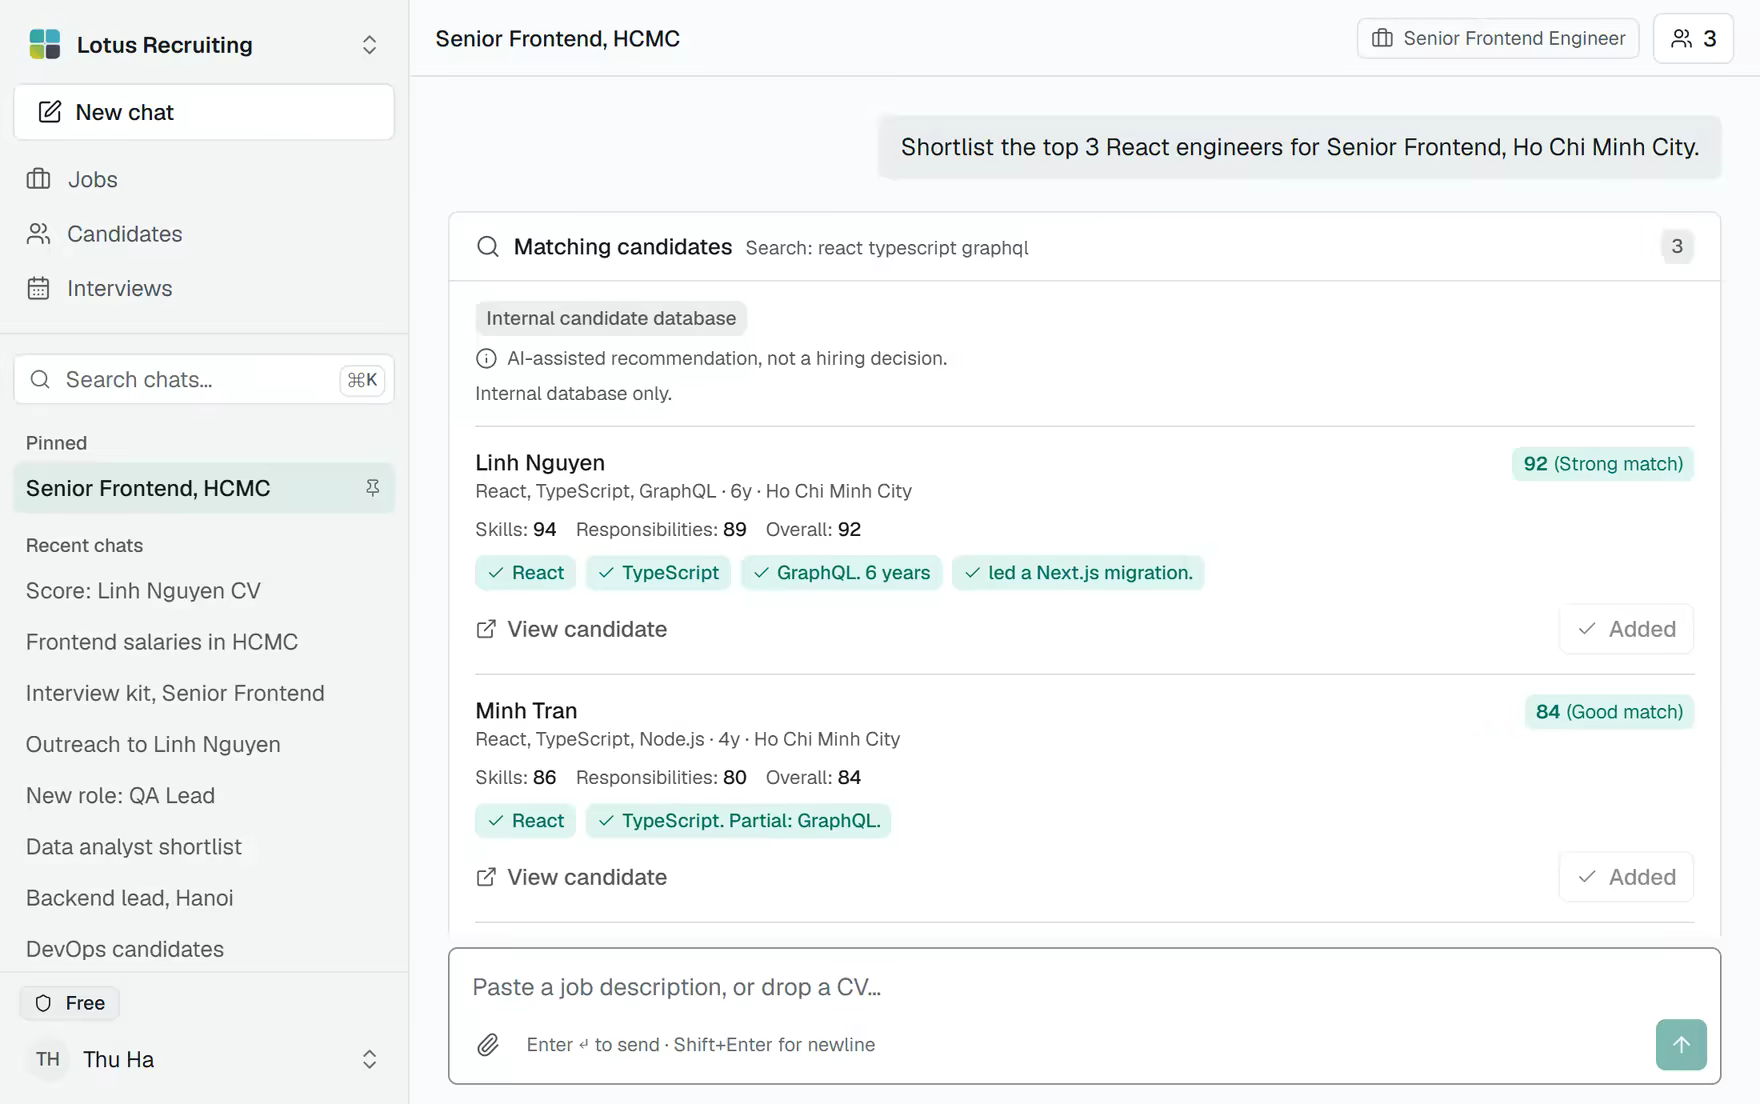Click in the job description message box
The image size is (1760, 1104).
1084,987
